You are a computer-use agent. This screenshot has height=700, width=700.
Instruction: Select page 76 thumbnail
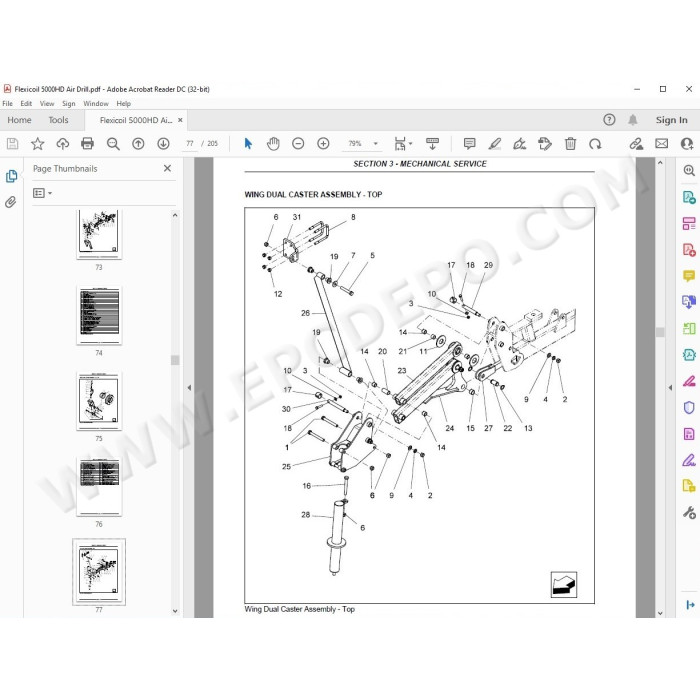coord(99,487)
